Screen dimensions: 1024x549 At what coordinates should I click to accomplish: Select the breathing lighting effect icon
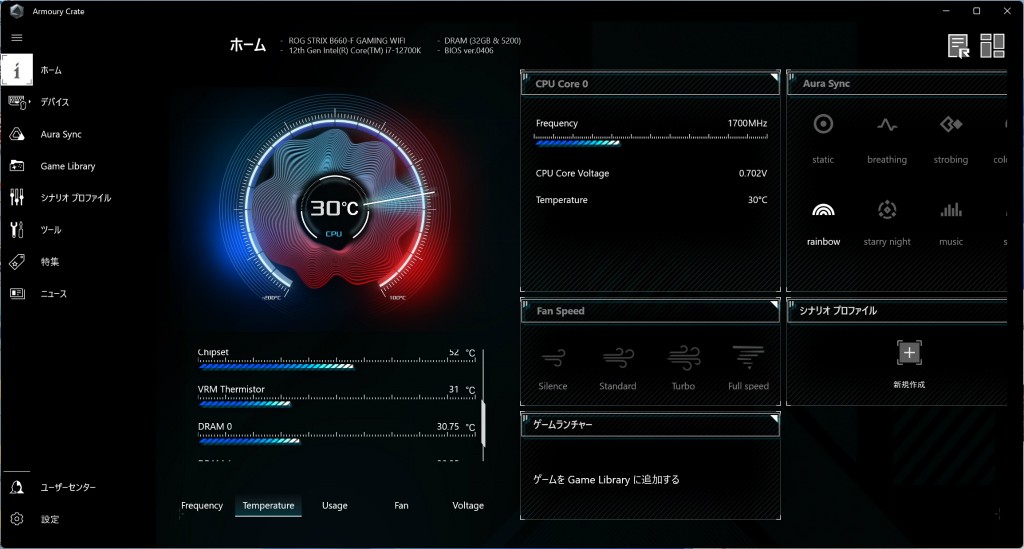[x=887, y=124]
